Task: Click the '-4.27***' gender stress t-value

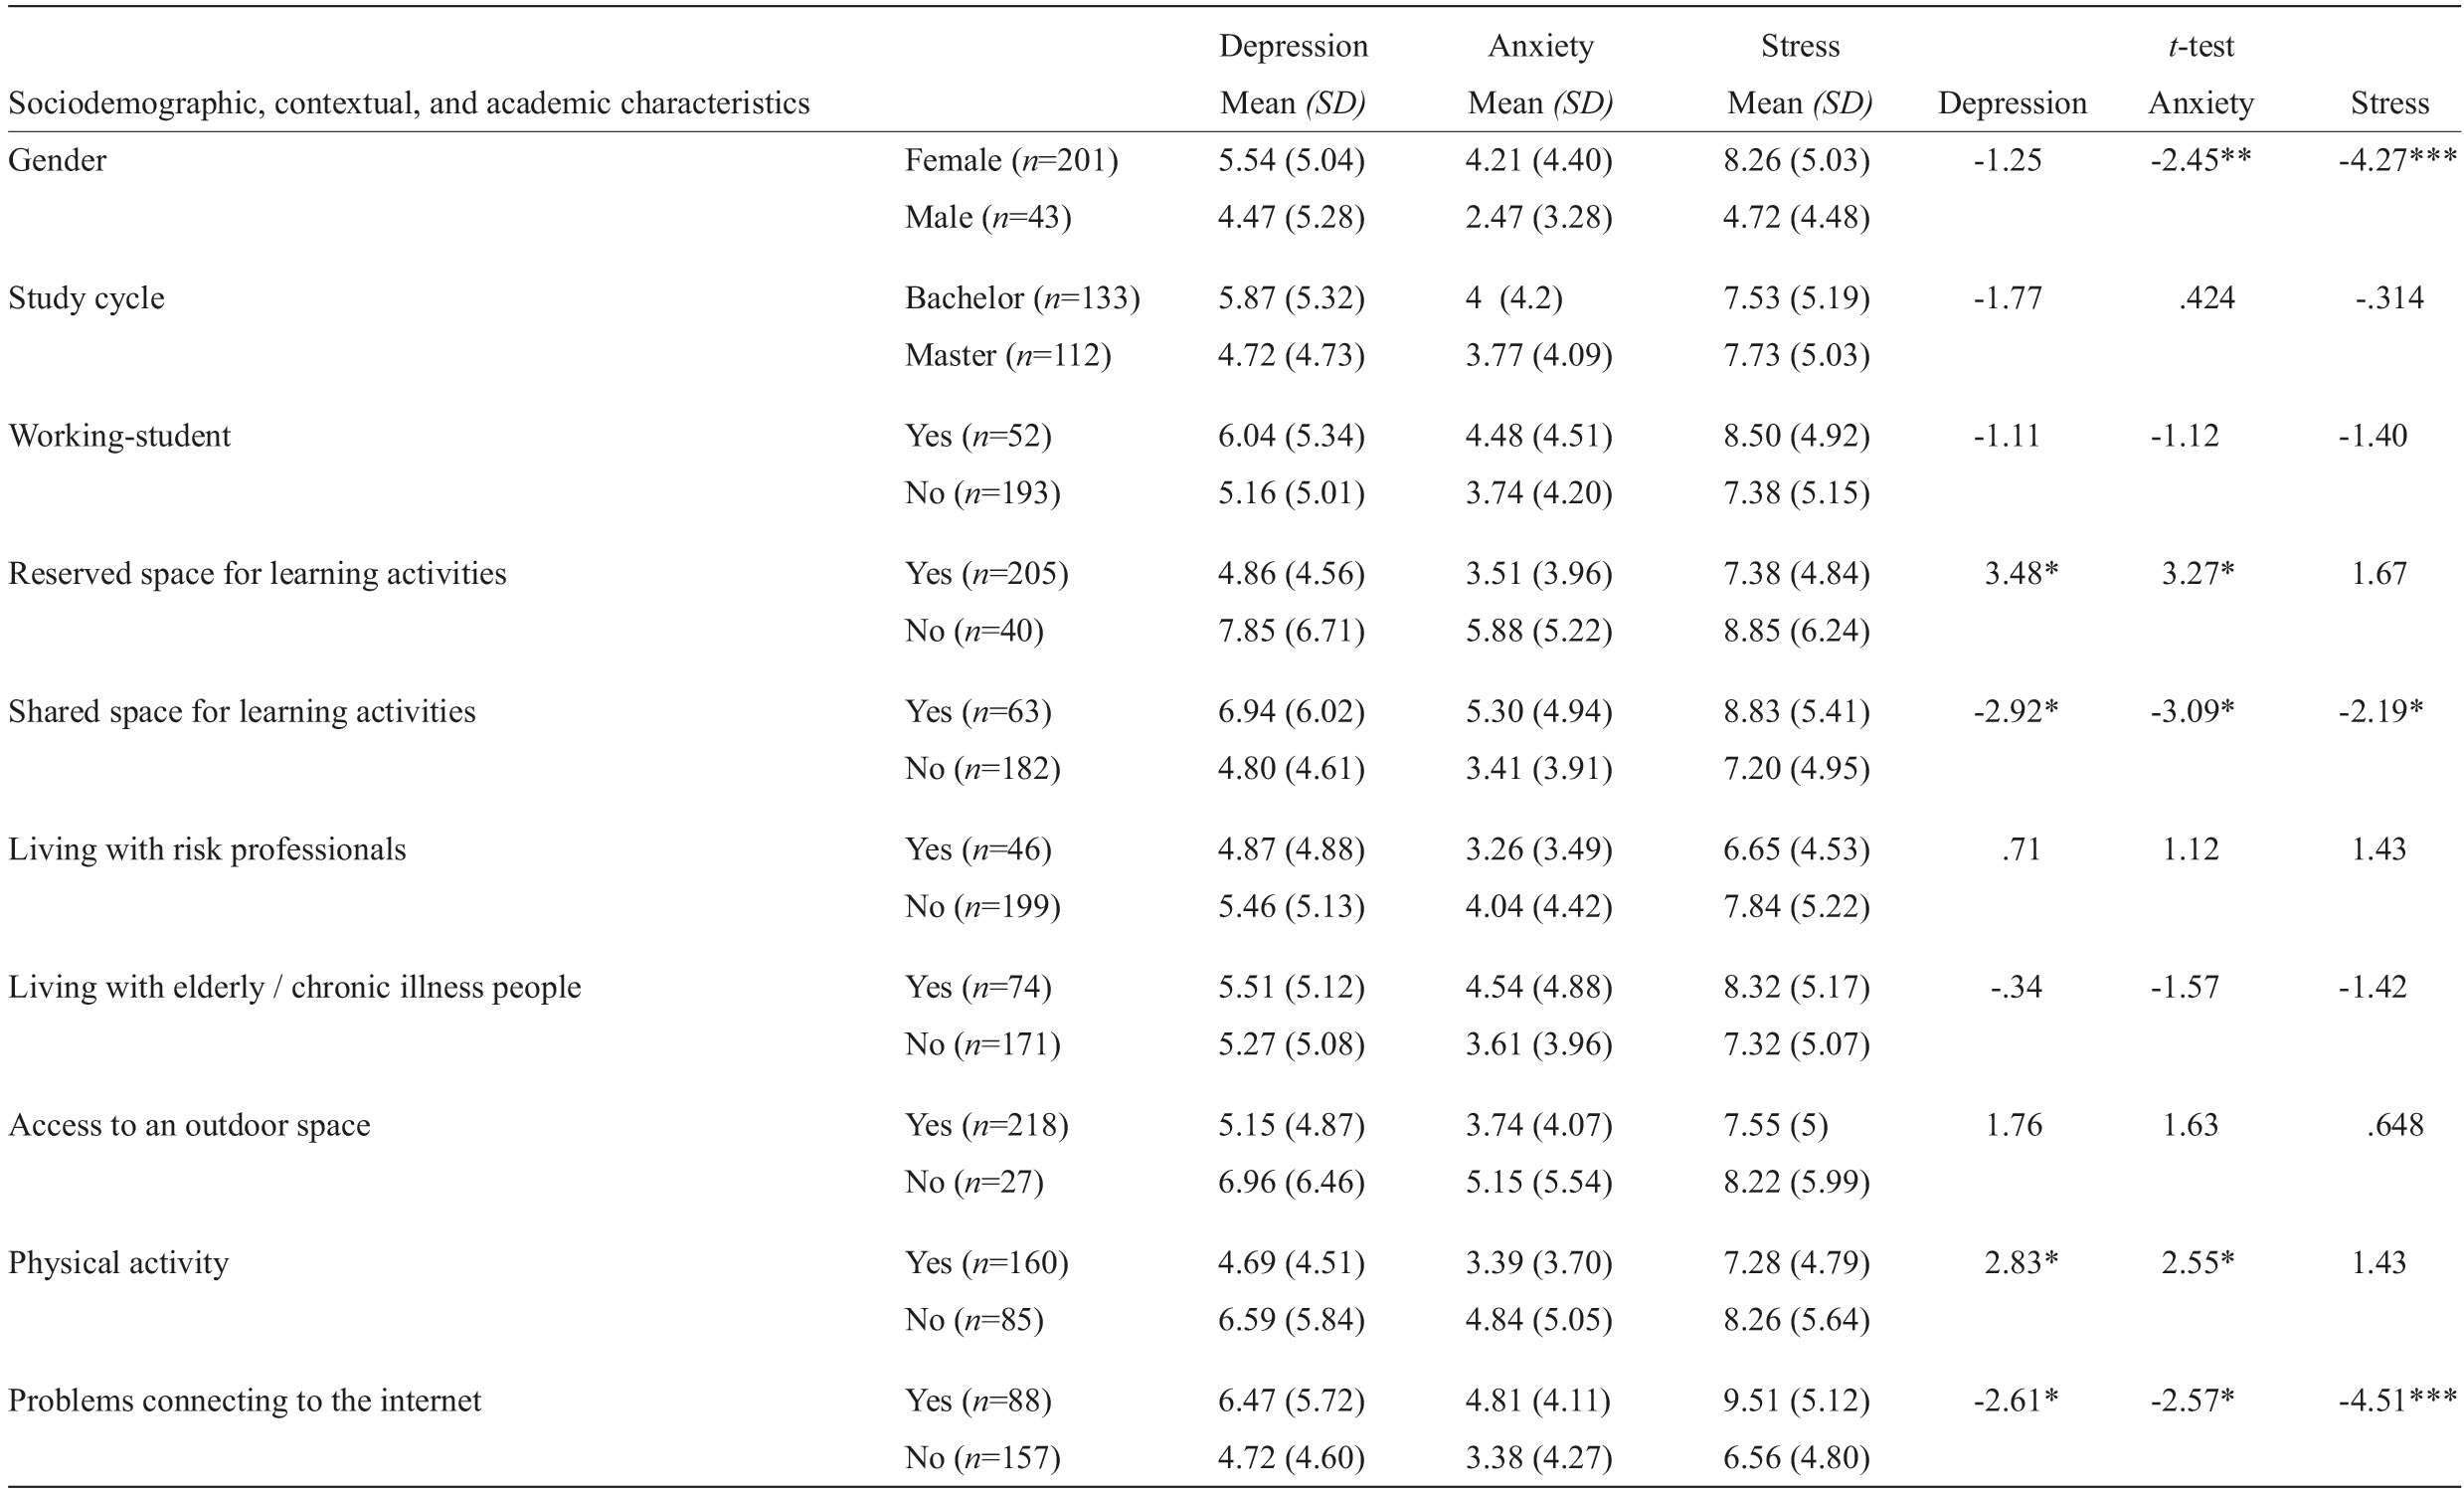Action: (2396, 161)
